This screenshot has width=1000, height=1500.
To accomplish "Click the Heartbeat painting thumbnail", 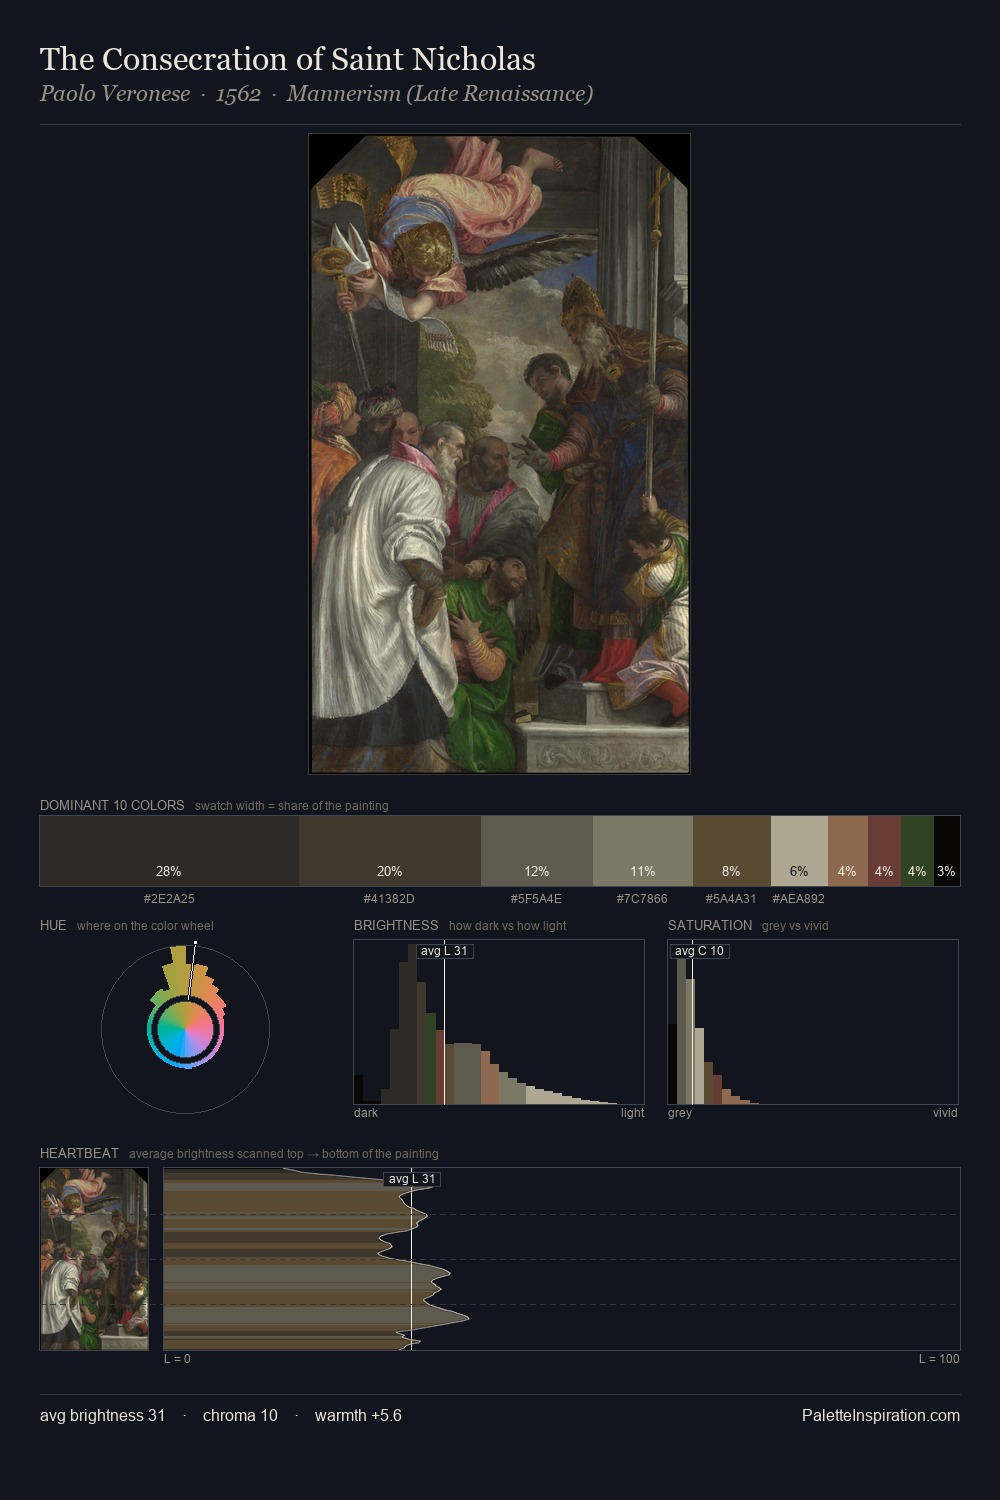I will coord(94,1259).
